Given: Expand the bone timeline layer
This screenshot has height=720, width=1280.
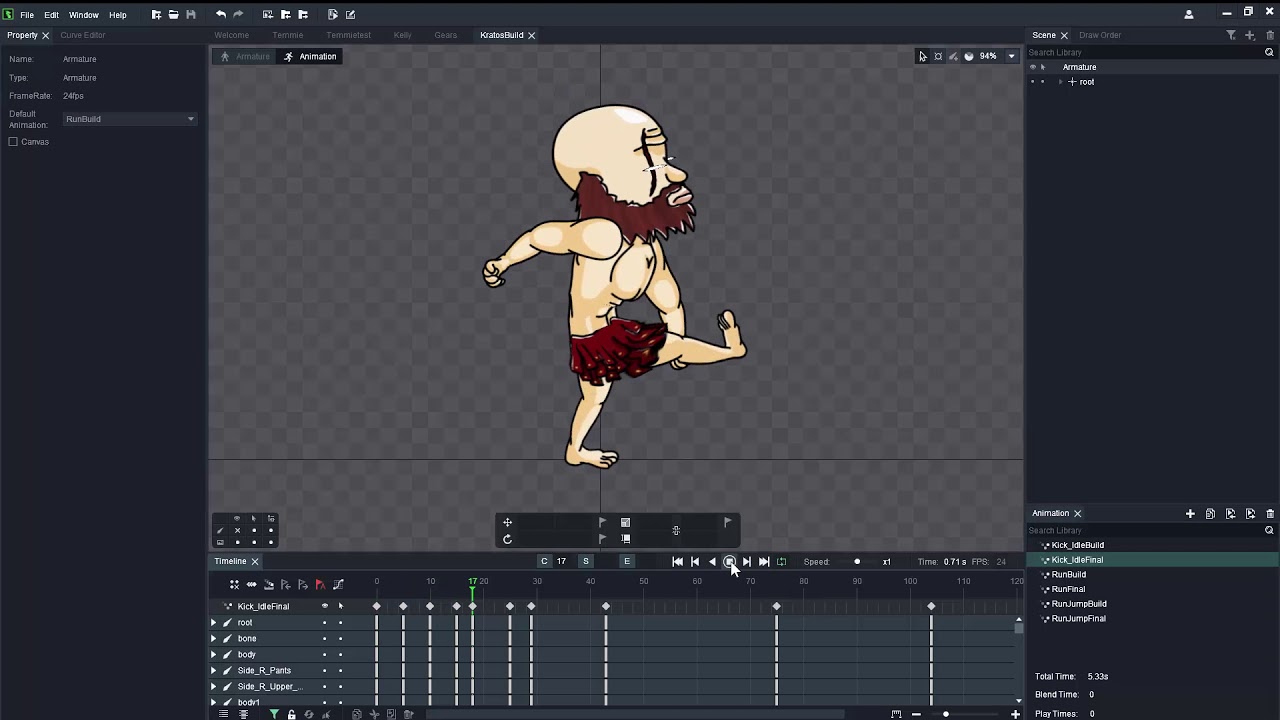Looking at the screenshot, I should pyautogui.click(x=213, y=639).
